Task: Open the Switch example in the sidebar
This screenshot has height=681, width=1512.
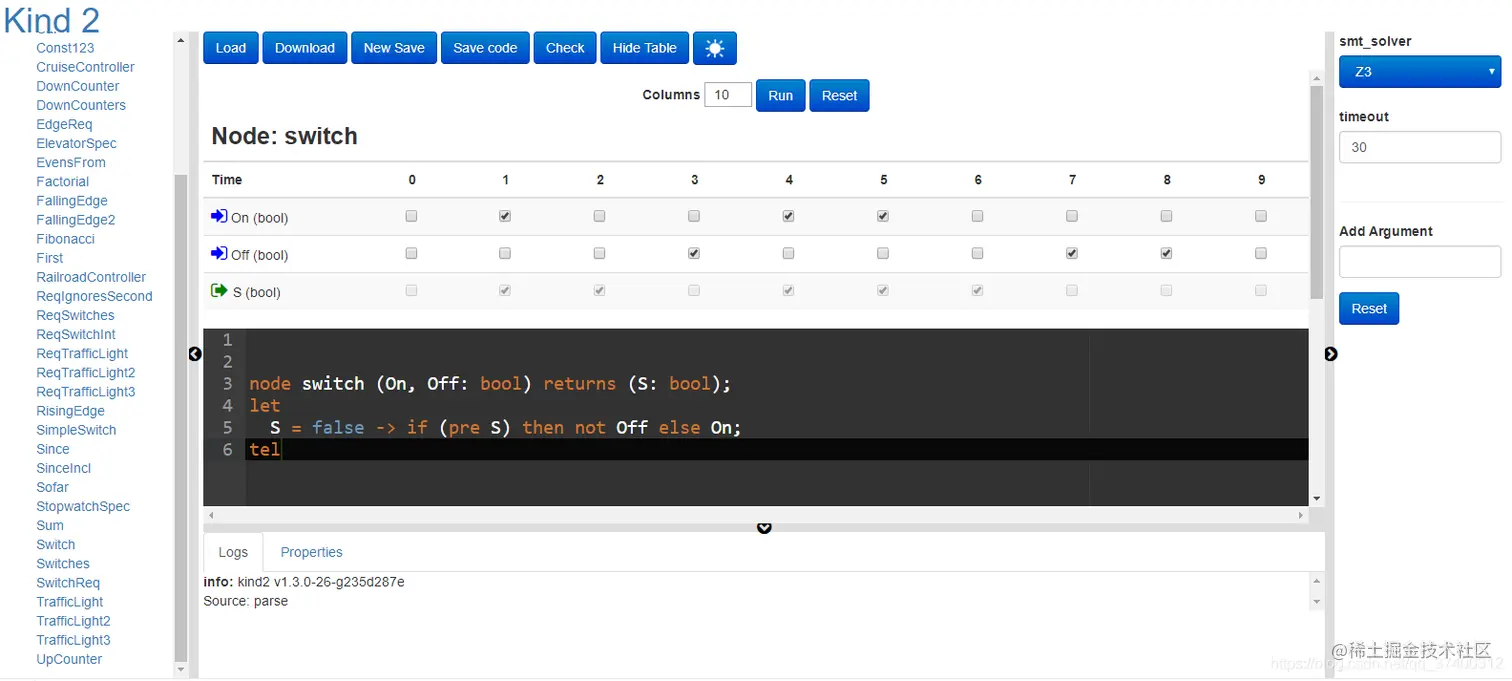Action: [x=56, y=545]
